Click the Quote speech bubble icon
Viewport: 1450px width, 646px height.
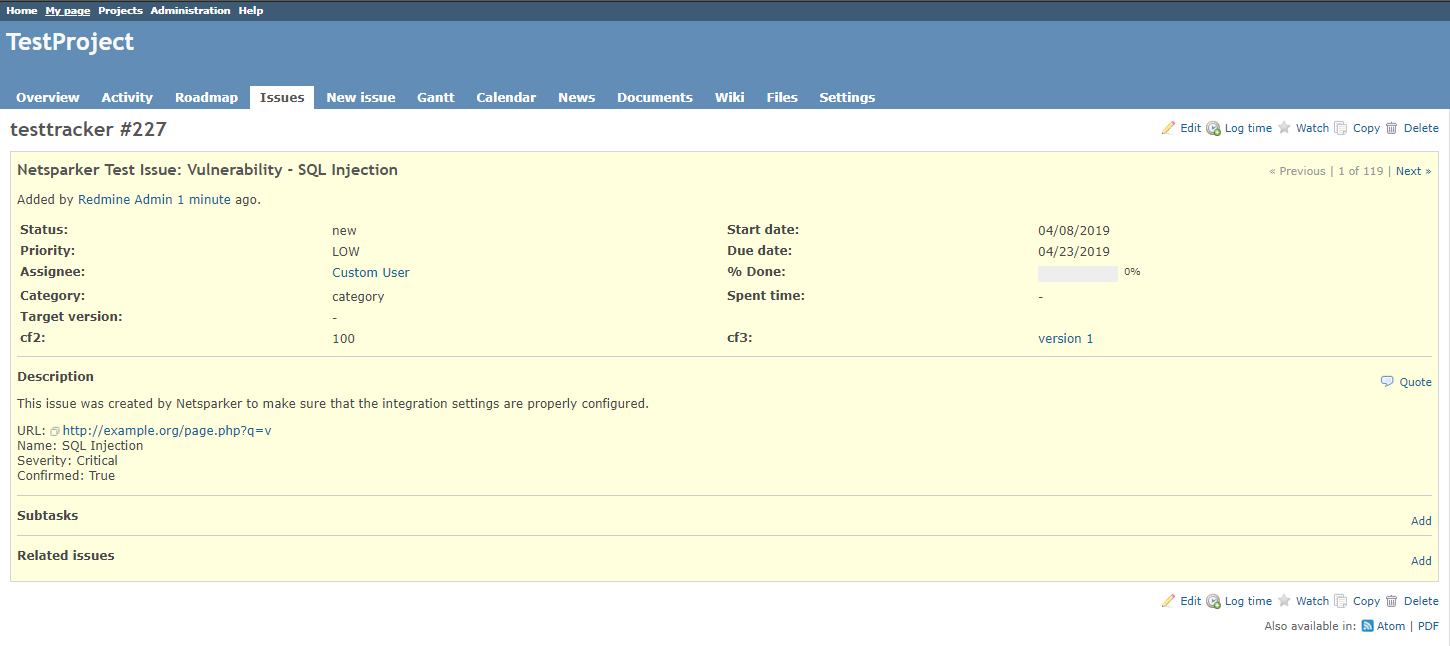1387,381
